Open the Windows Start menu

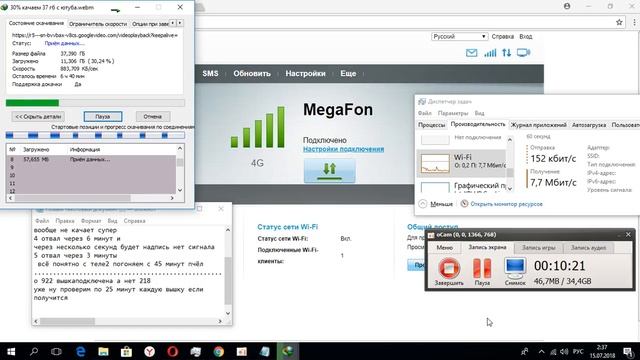click(11, 351)
